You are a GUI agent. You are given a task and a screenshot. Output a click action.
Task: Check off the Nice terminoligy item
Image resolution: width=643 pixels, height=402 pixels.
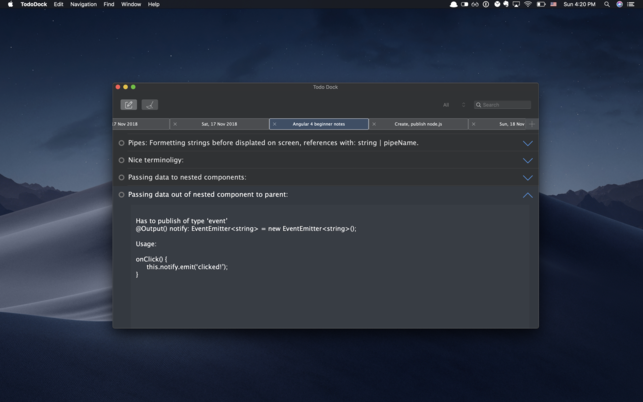tap(121, 160)
